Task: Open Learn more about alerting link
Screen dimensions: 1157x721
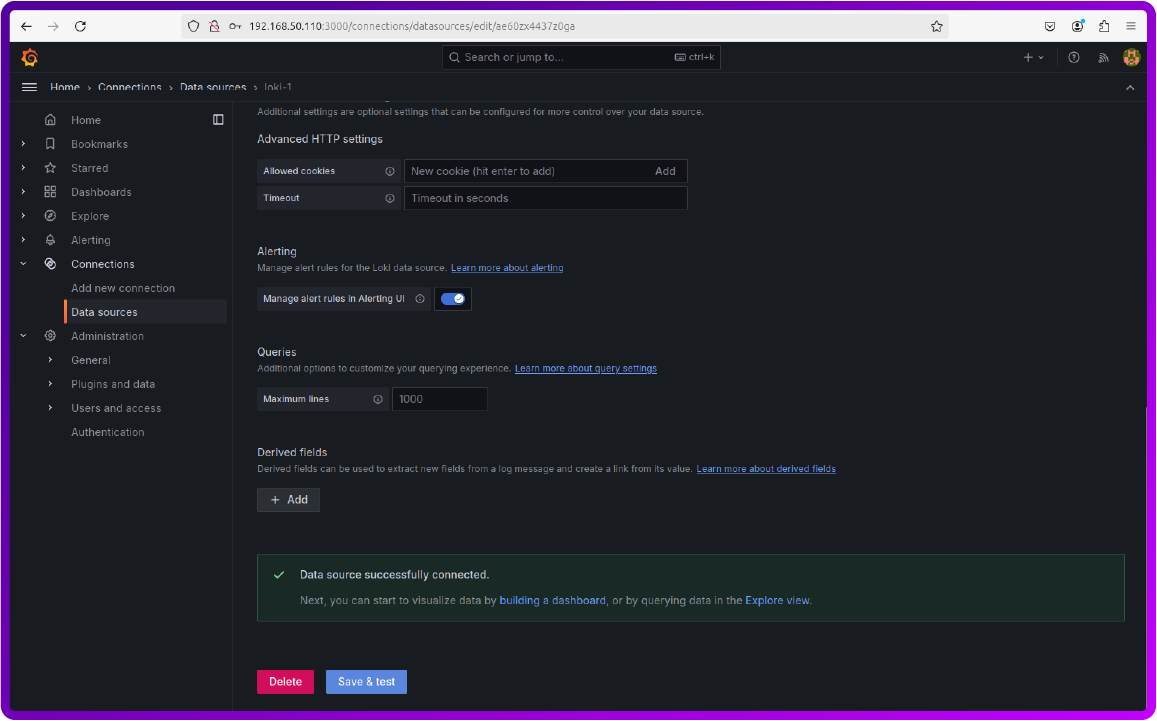Action: tap(507, 268)
